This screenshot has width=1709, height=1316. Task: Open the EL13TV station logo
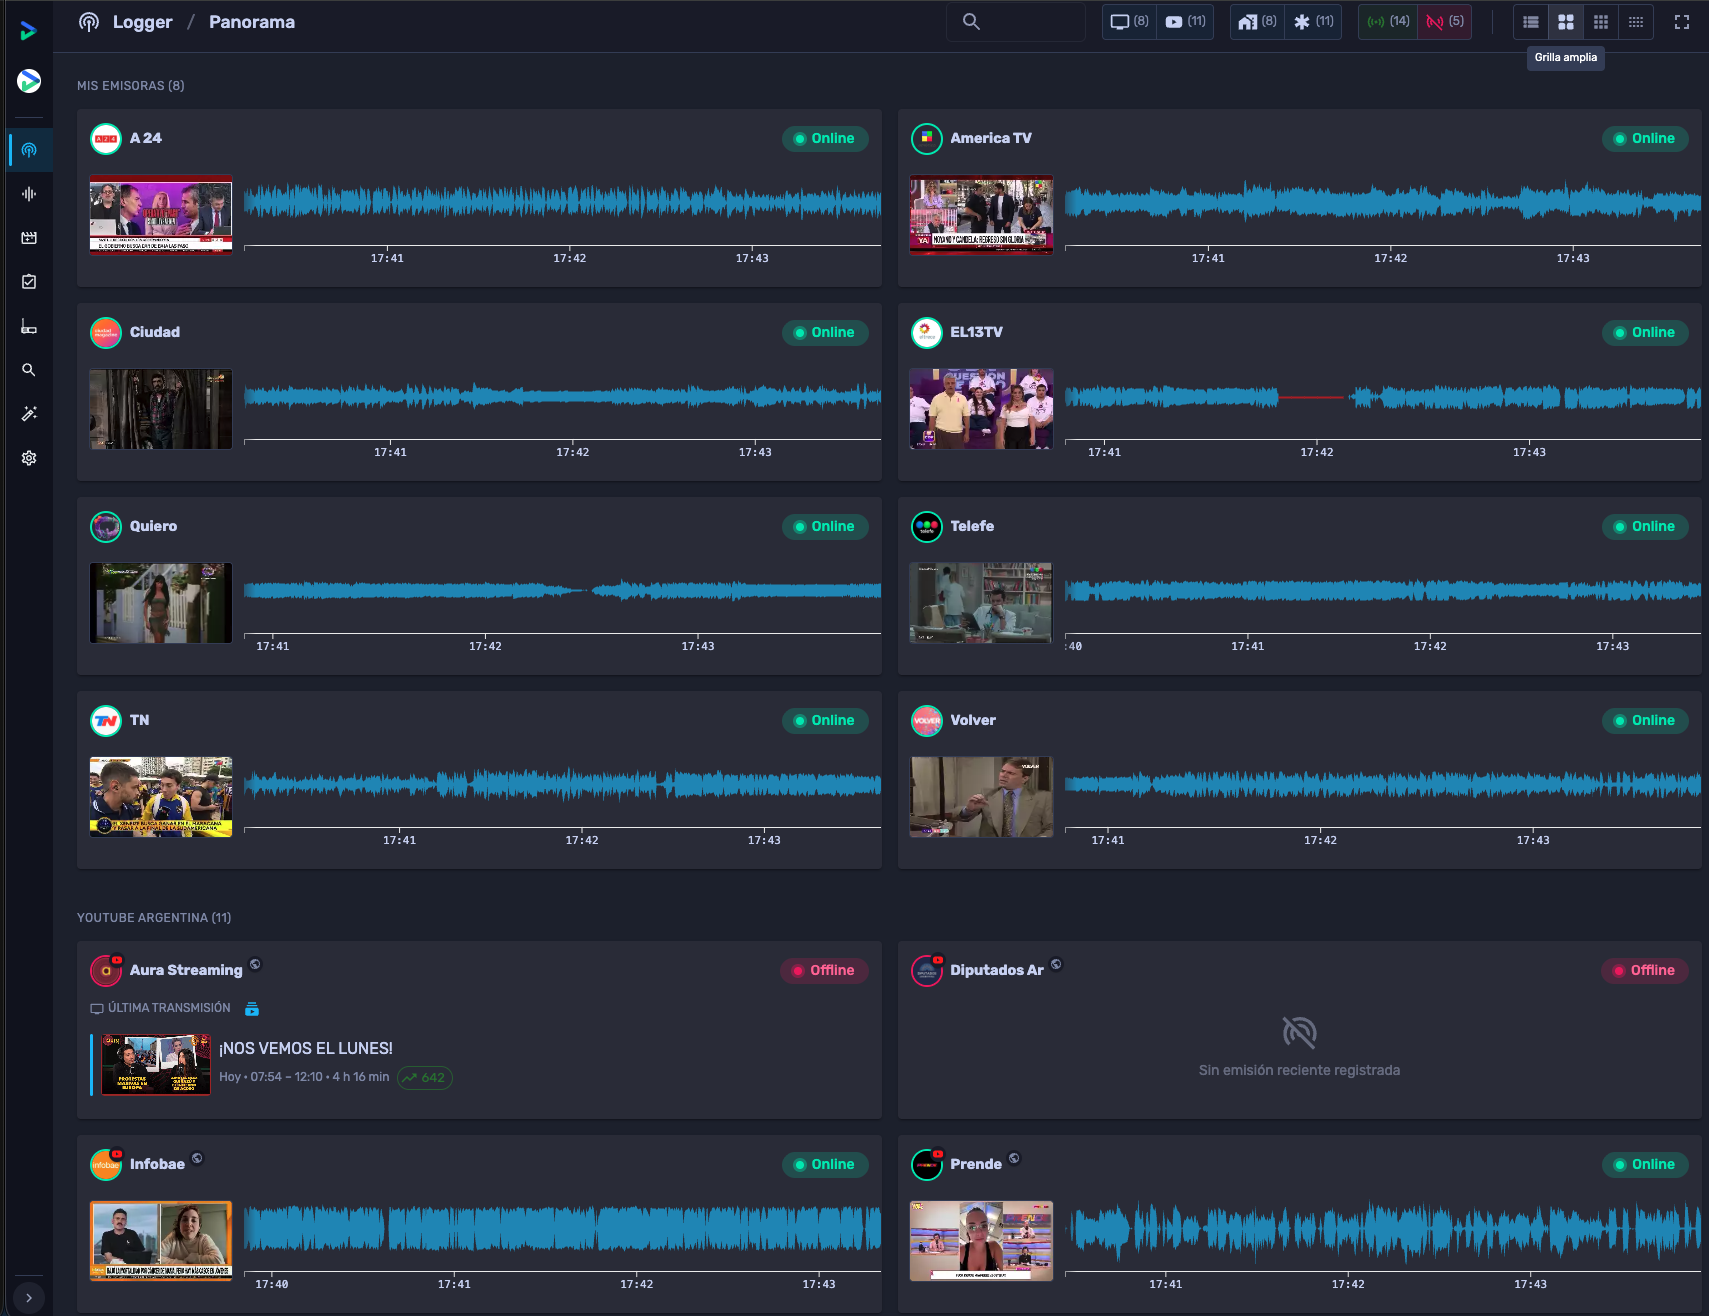927,333
